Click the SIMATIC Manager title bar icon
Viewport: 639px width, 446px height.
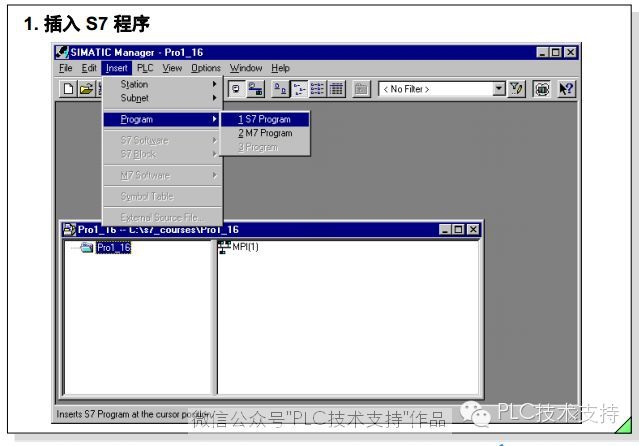(62, 52)
